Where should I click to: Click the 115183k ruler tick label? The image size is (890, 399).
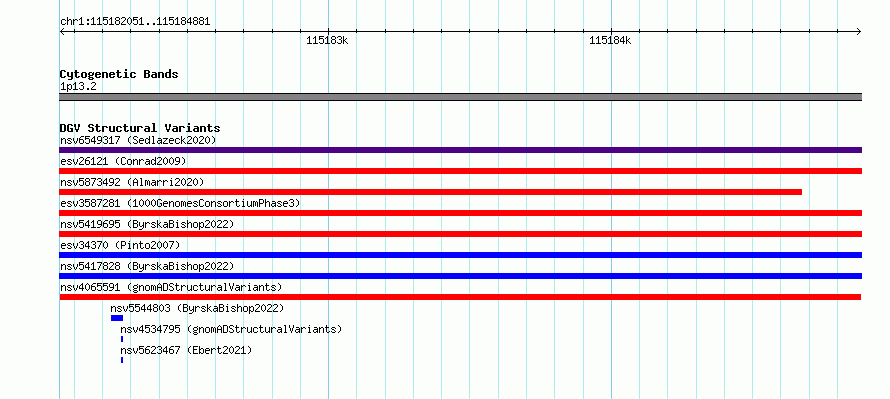coord(327,40)
